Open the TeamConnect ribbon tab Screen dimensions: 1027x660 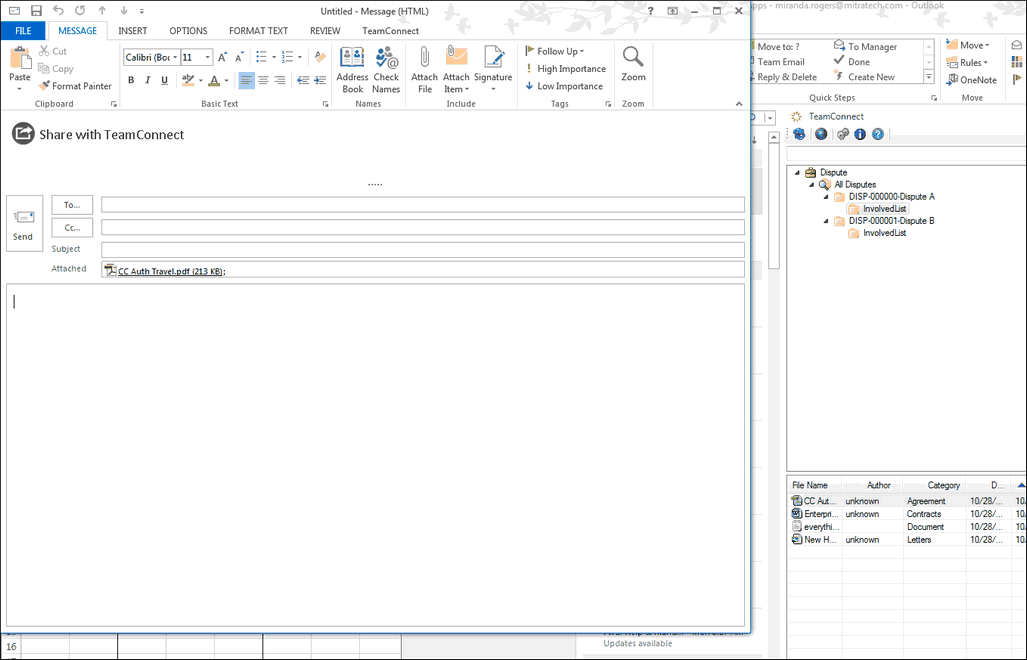pos(390,31)
